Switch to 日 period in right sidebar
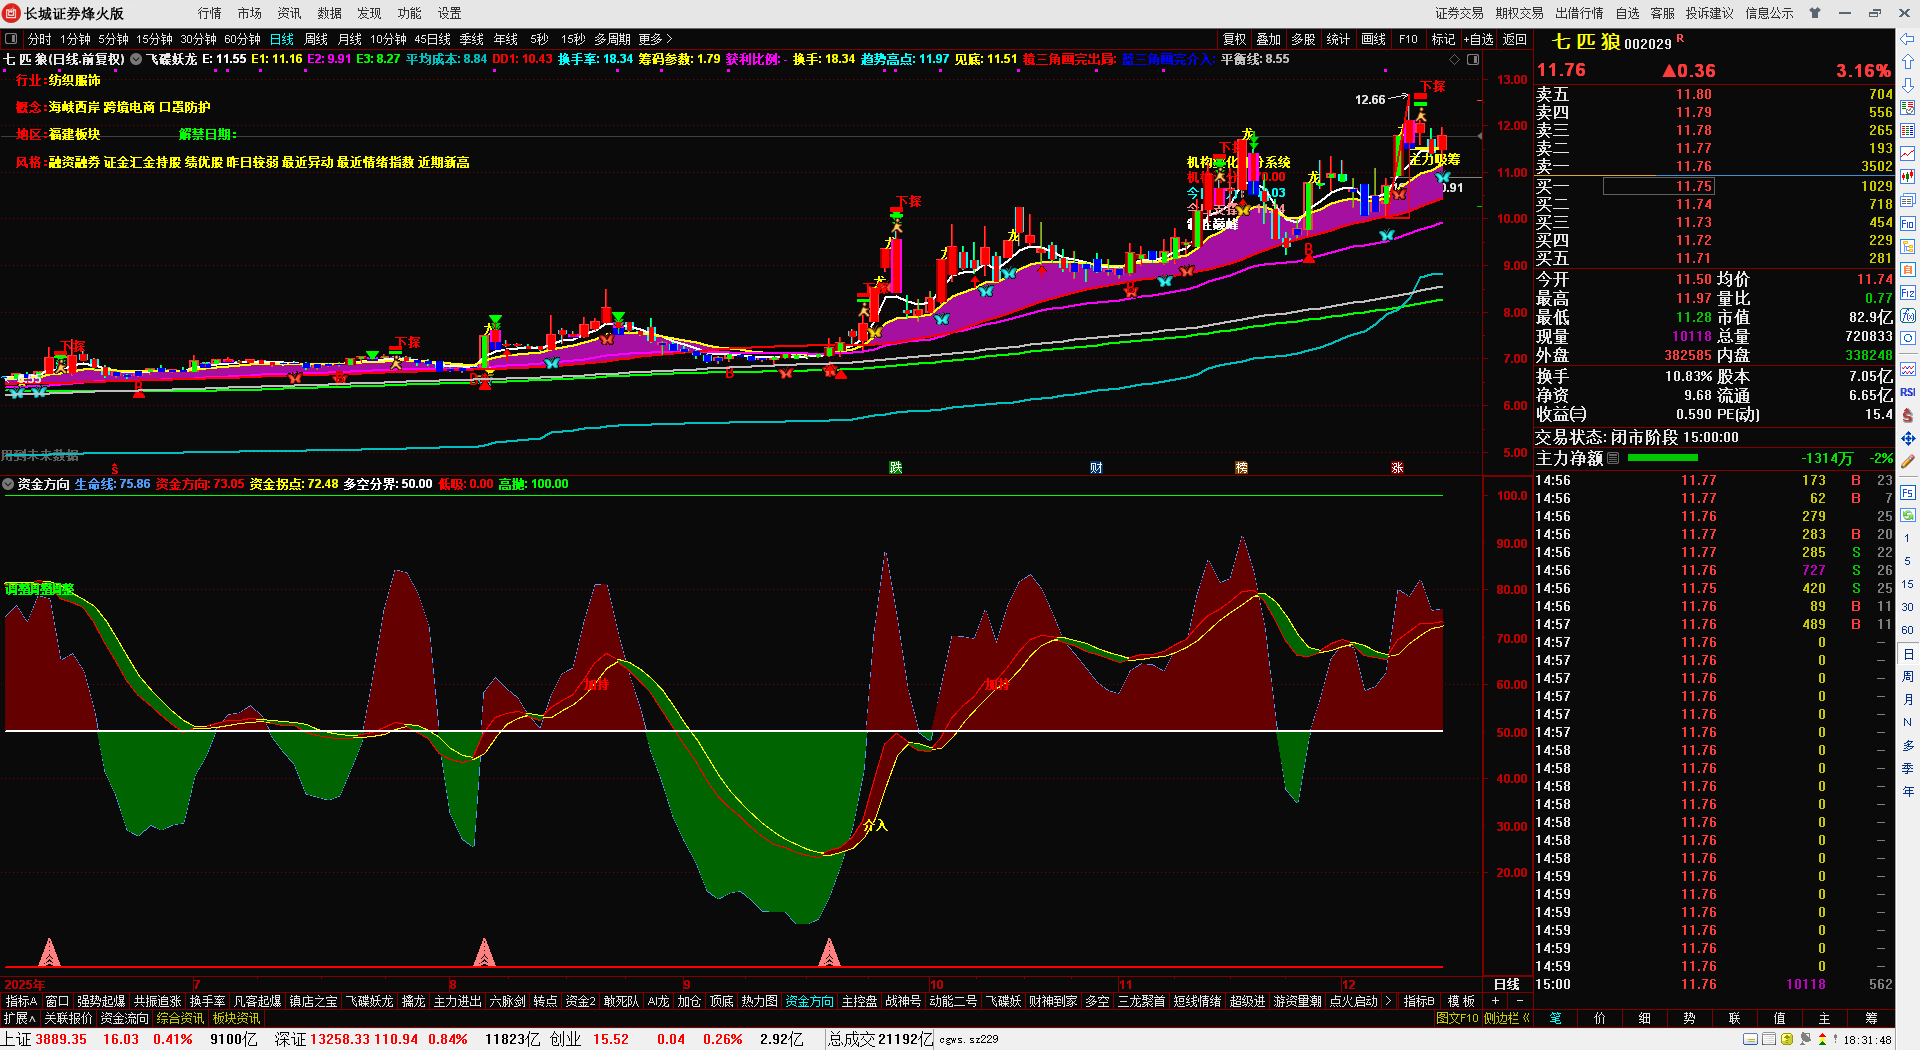Screen dimensions: 1920x1050 1908,654
